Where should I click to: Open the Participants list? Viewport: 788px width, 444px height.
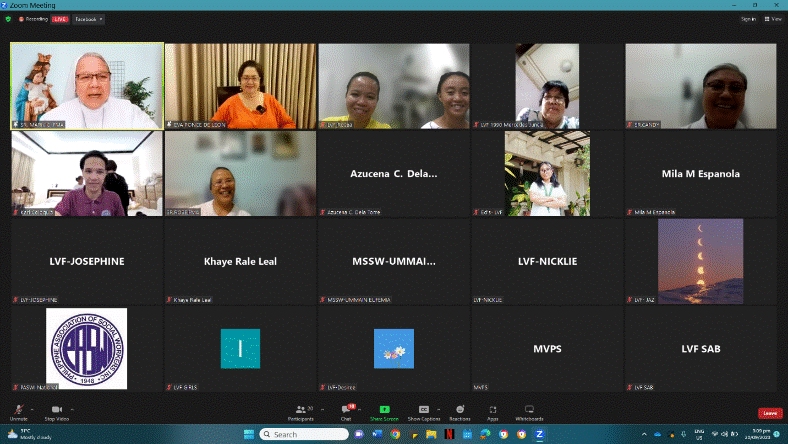tap(300, 410)
